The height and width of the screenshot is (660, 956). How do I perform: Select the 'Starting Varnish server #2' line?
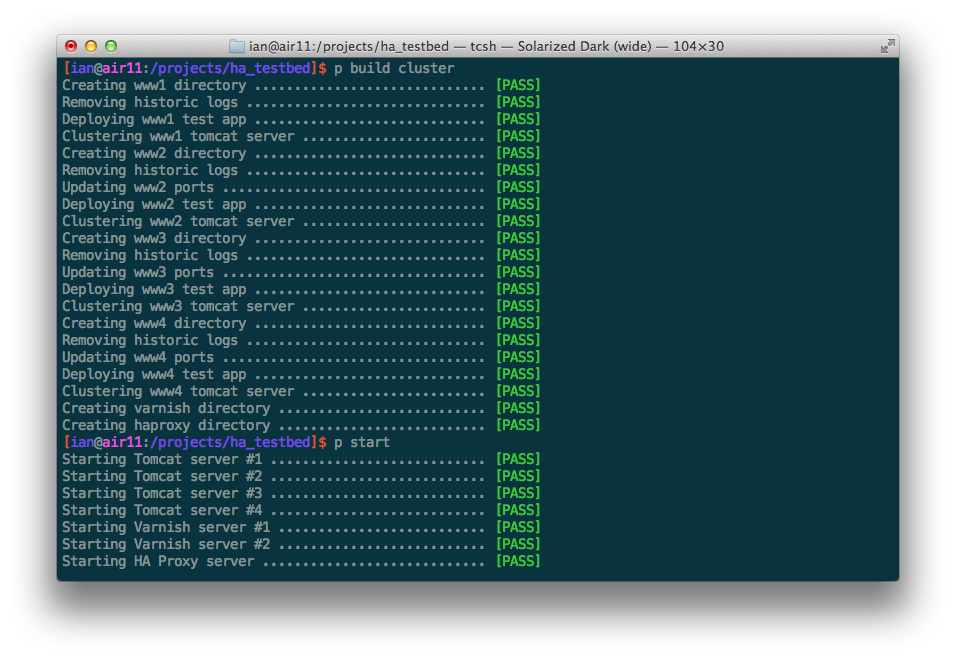point(166,544)
